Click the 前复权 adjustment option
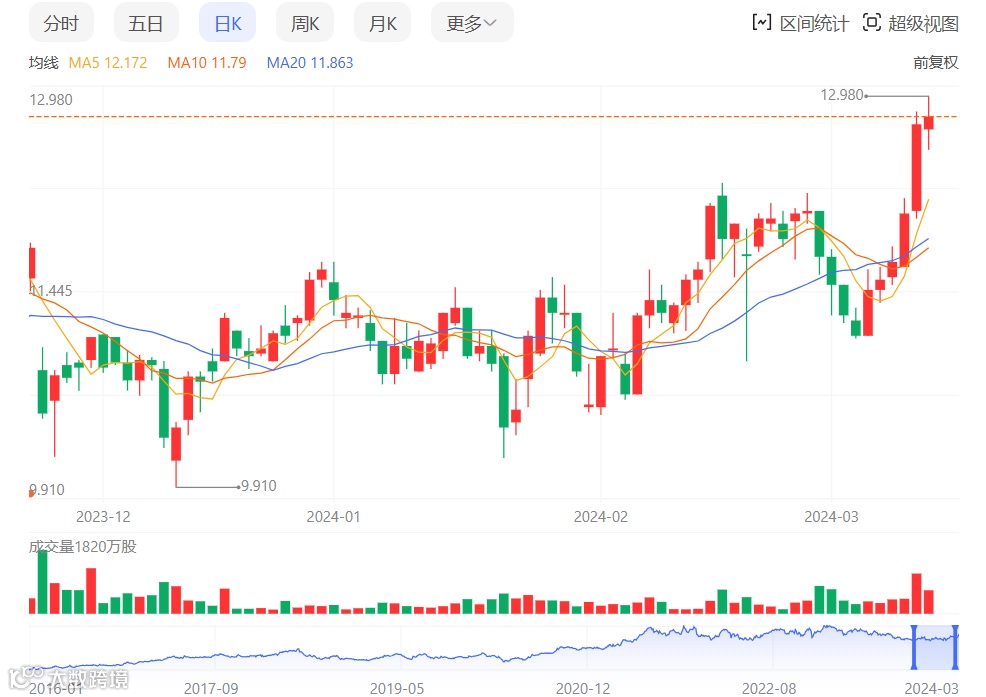Screen dimensions: 986x697 [x=936, y=62]
